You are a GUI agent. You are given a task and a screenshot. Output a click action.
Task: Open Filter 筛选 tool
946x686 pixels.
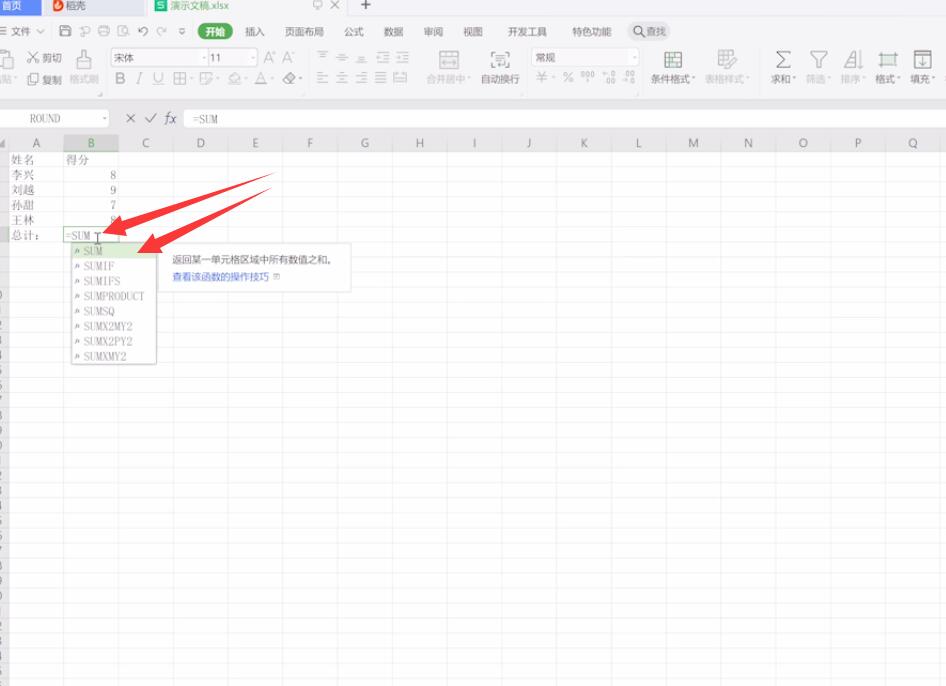pos(818,68)
